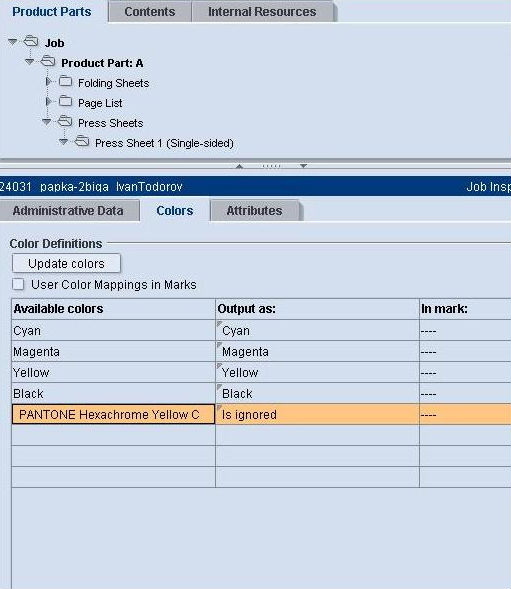Screen dimensions: 511x589
Task: Click In mark cell for Black
Action: pos(465,394)
